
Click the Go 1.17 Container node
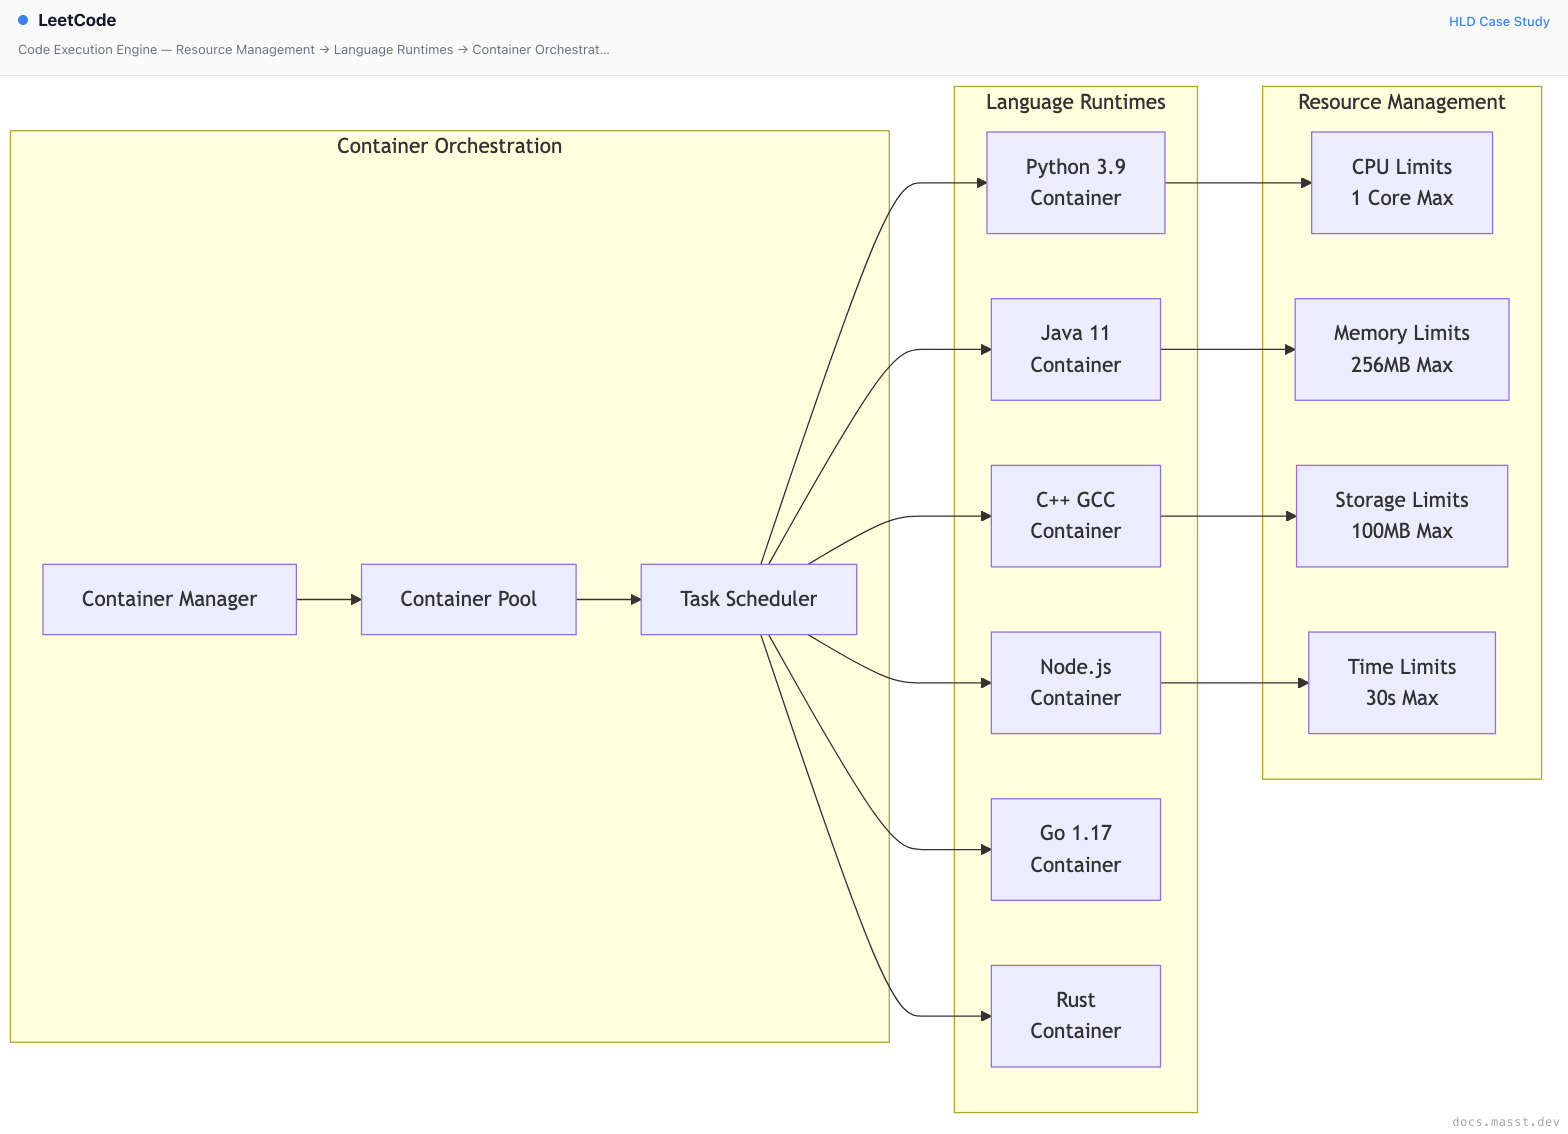point(1075,849)
